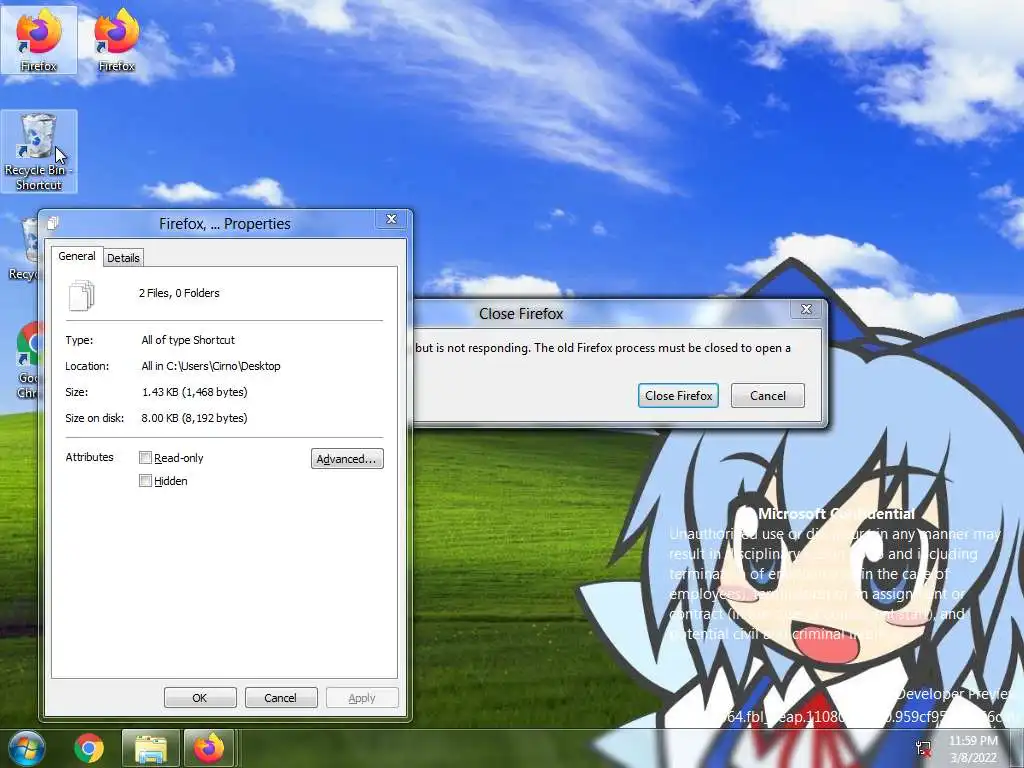The width and height of the screenshot is (1024, 768).
Task: Click the '2 Files, 0 Folders' text
Action: click(x=179, y=293)
